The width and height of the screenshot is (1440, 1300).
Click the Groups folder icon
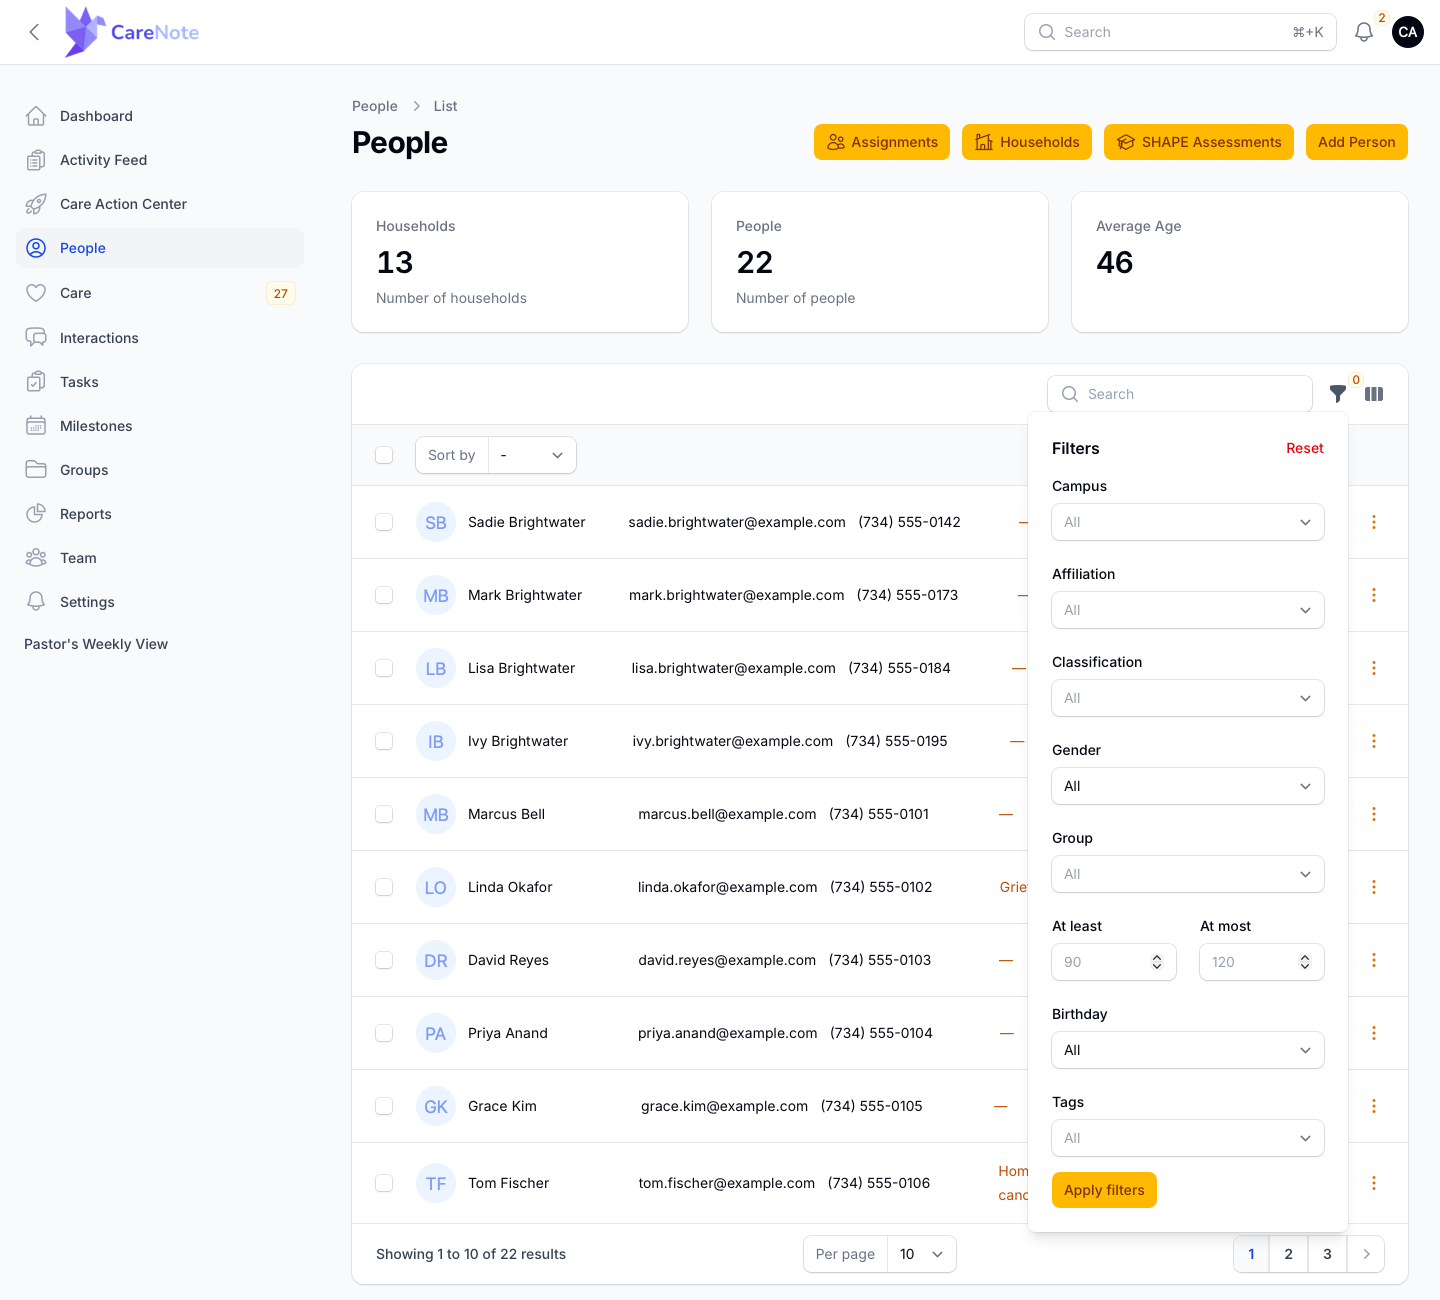[36, 470]
